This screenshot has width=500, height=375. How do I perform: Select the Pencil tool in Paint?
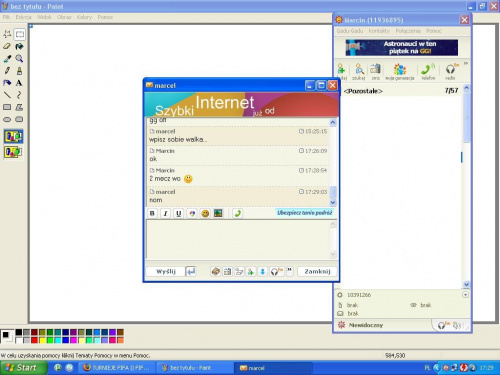coord(7,71)
